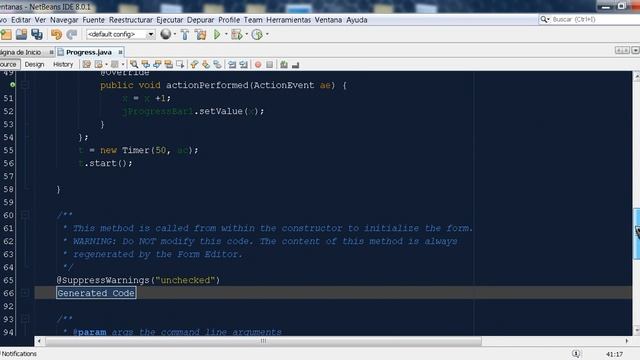Toggle Rectangular Selection mode
This screenshot has height=360, width=640.
point(180,64)
